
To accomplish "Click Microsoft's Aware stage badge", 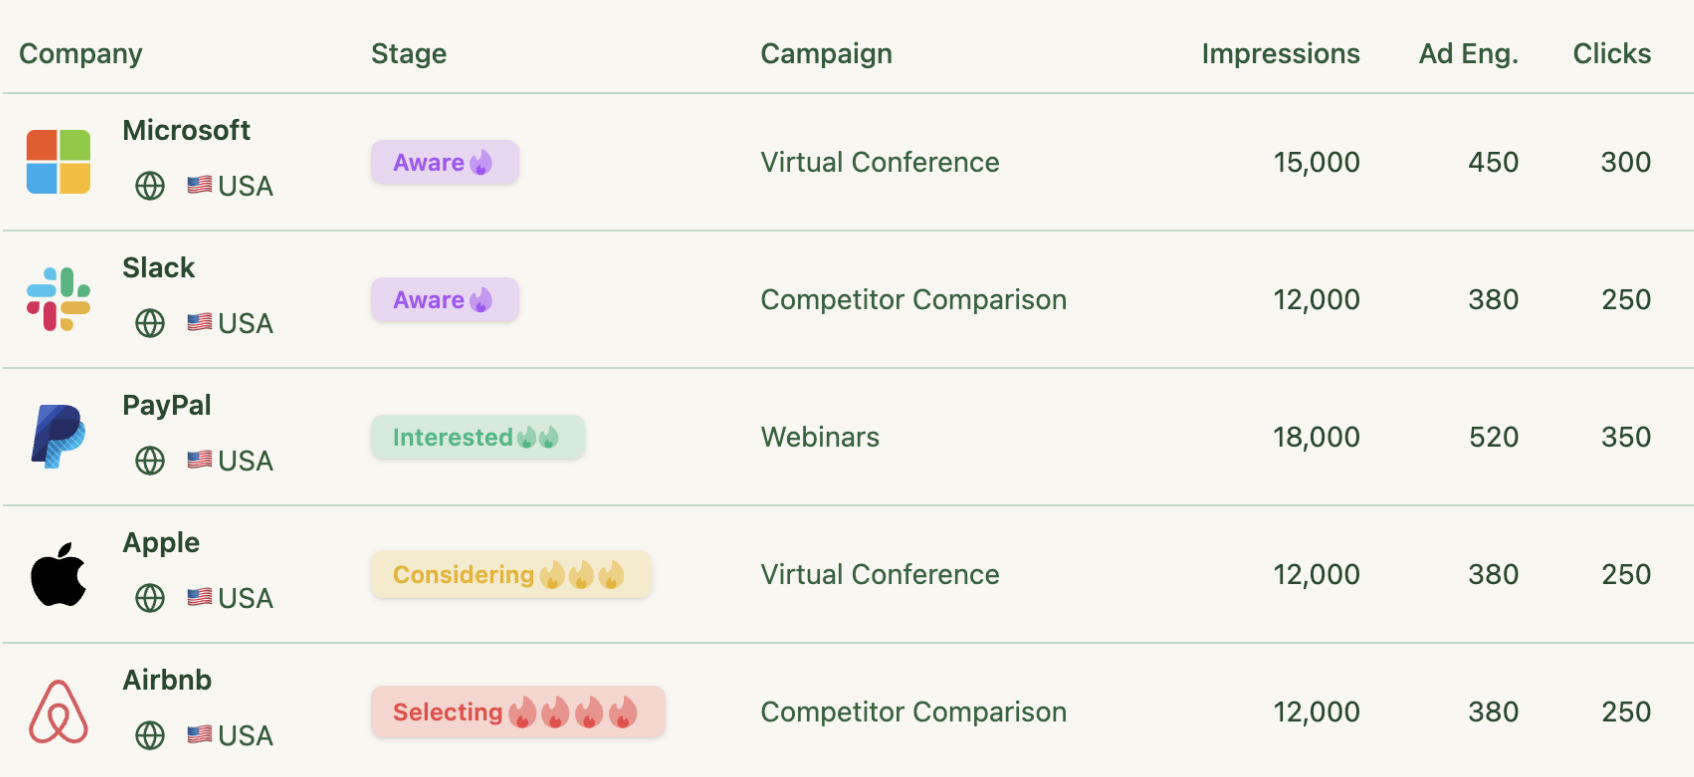I will (444, 162).
